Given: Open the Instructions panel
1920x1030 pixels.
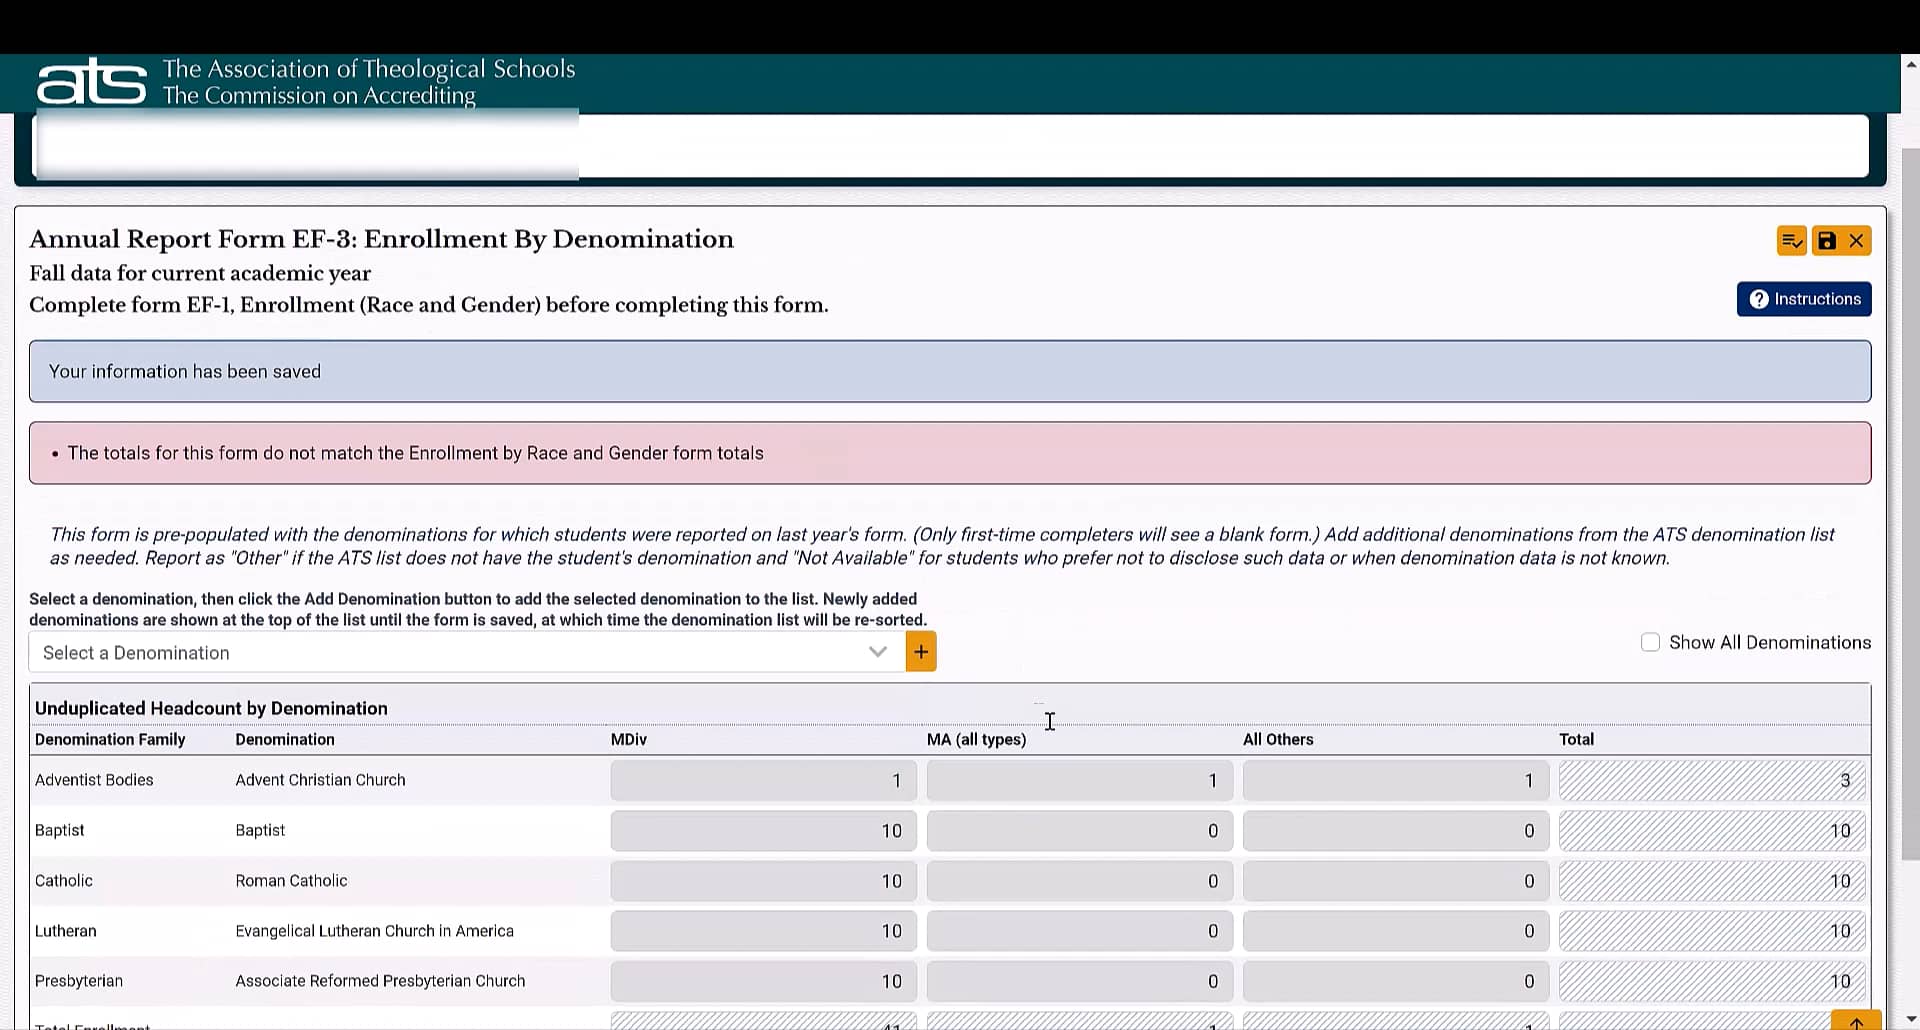Looking at the screenshot, I should click(1803, 299).
